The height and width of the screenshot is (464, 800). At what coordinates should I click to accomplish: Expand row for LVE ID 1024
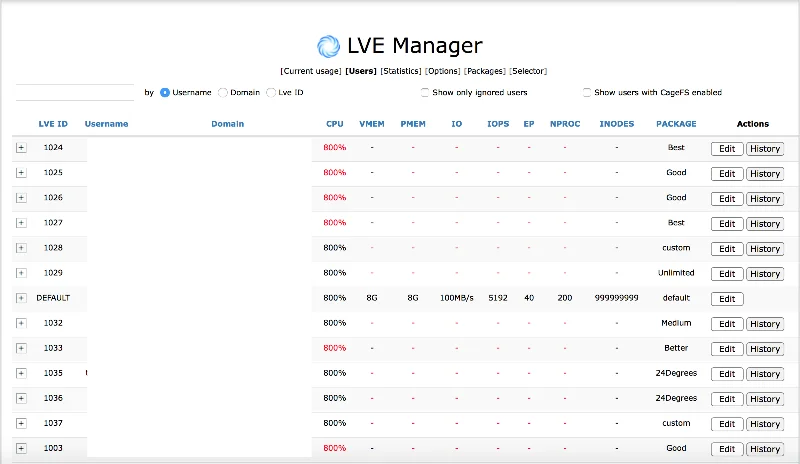pyautogui.click(x=21, y=148)
